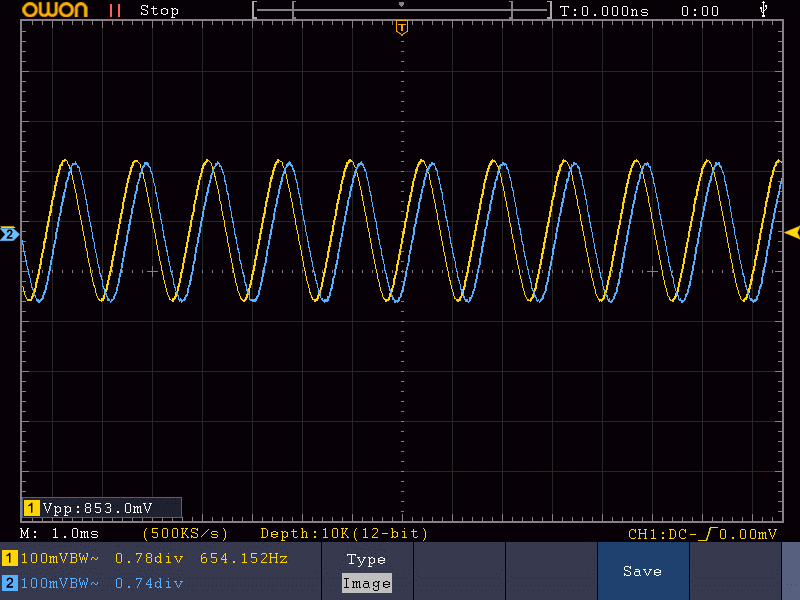Click the yellow channel 1 badge in status bar
800x600 pixels.
pos(9,558)
